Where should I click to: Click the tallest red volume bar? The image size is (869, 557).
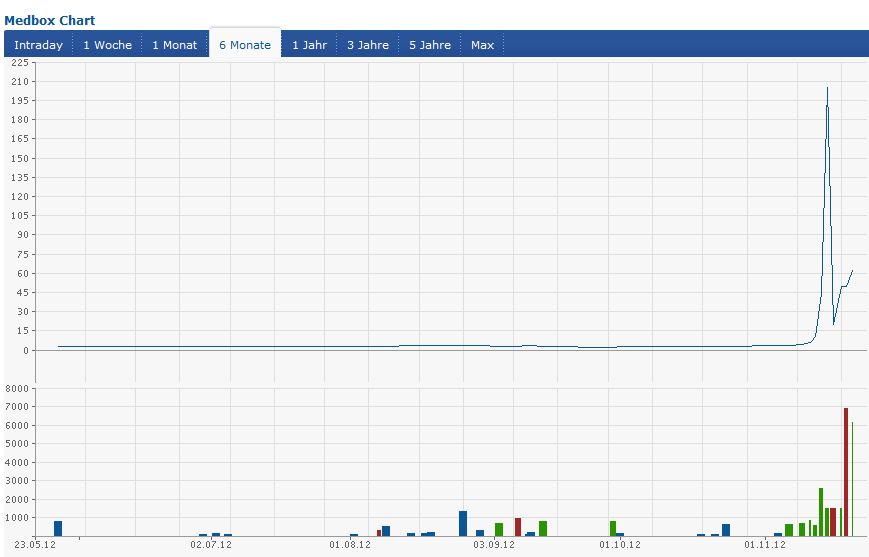point(846,472)
